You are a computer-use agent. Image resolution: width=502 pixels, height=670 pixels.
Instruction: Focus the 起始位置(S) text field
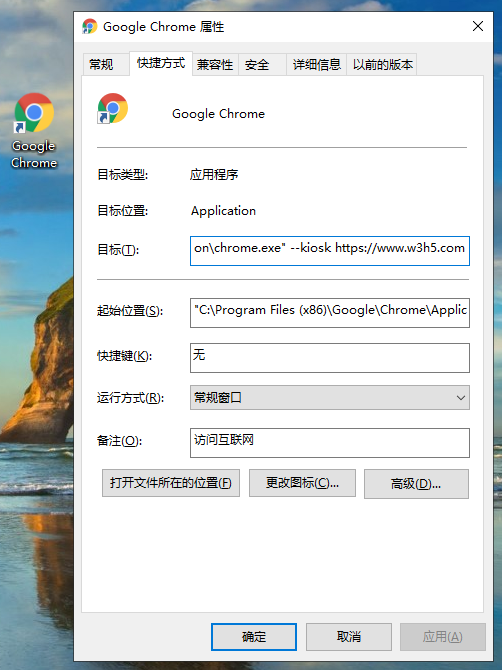330,313
